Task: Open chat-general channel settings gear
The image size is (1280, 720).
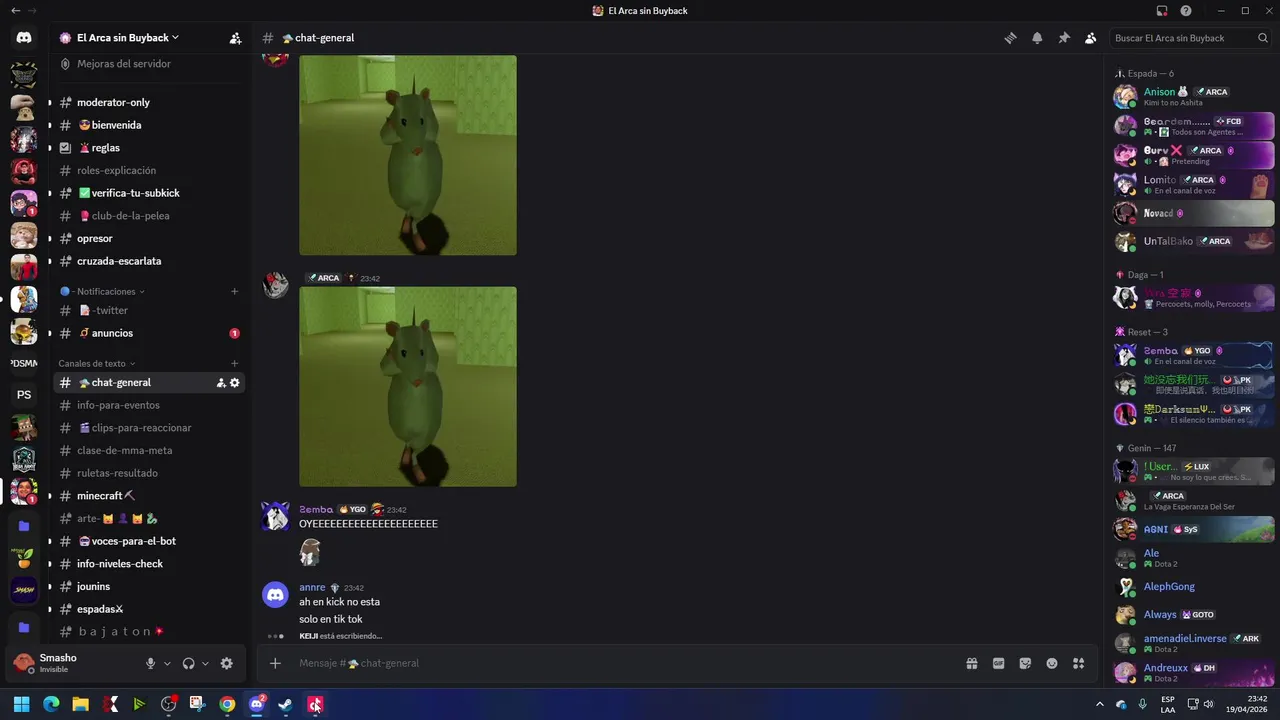Action: [x=235, y=383]
